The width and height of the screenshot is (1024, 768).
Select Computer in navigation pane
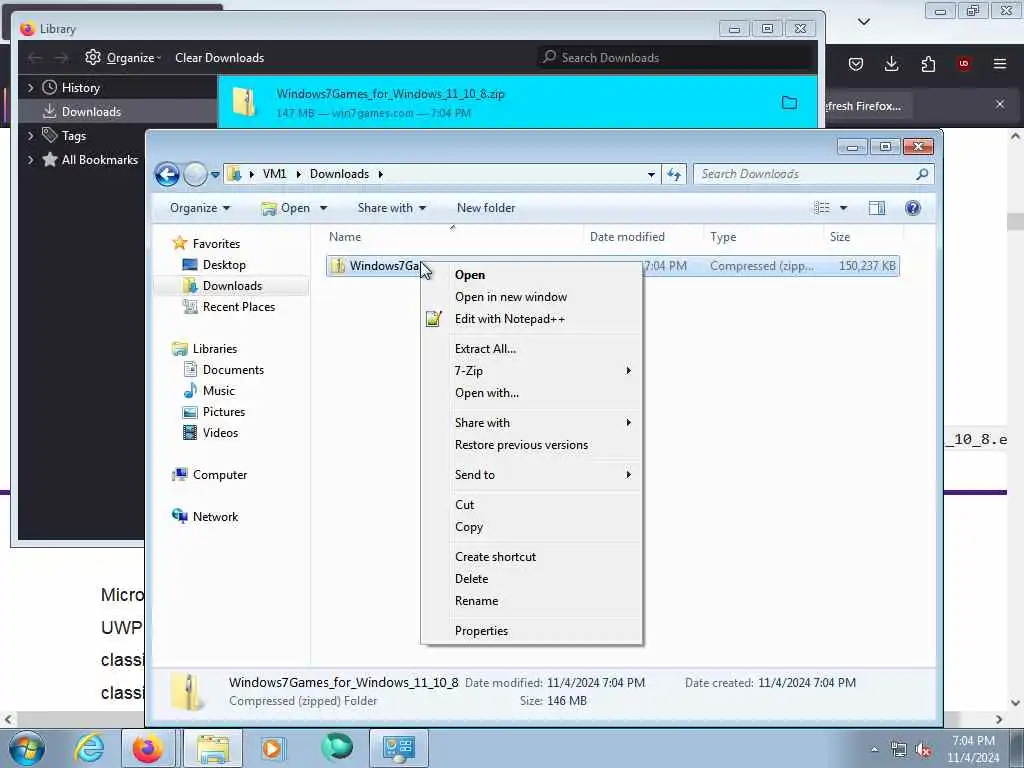tap(210, 475)
